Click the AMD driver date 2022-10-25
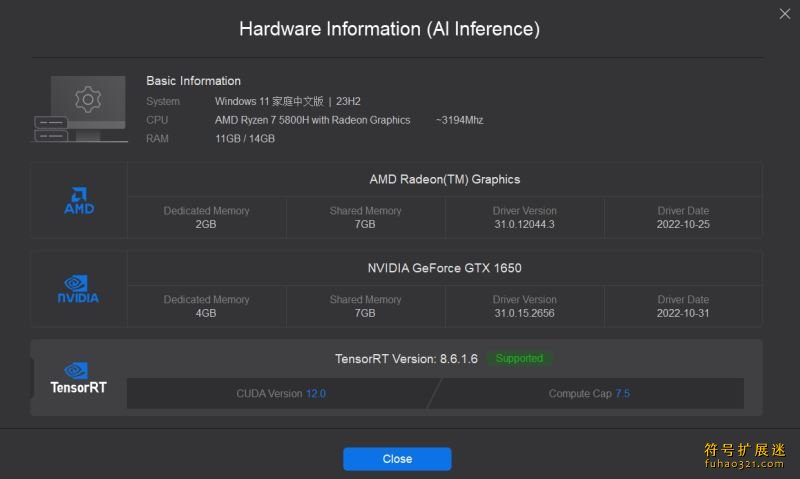800x479 pixels. pos(683,225)
